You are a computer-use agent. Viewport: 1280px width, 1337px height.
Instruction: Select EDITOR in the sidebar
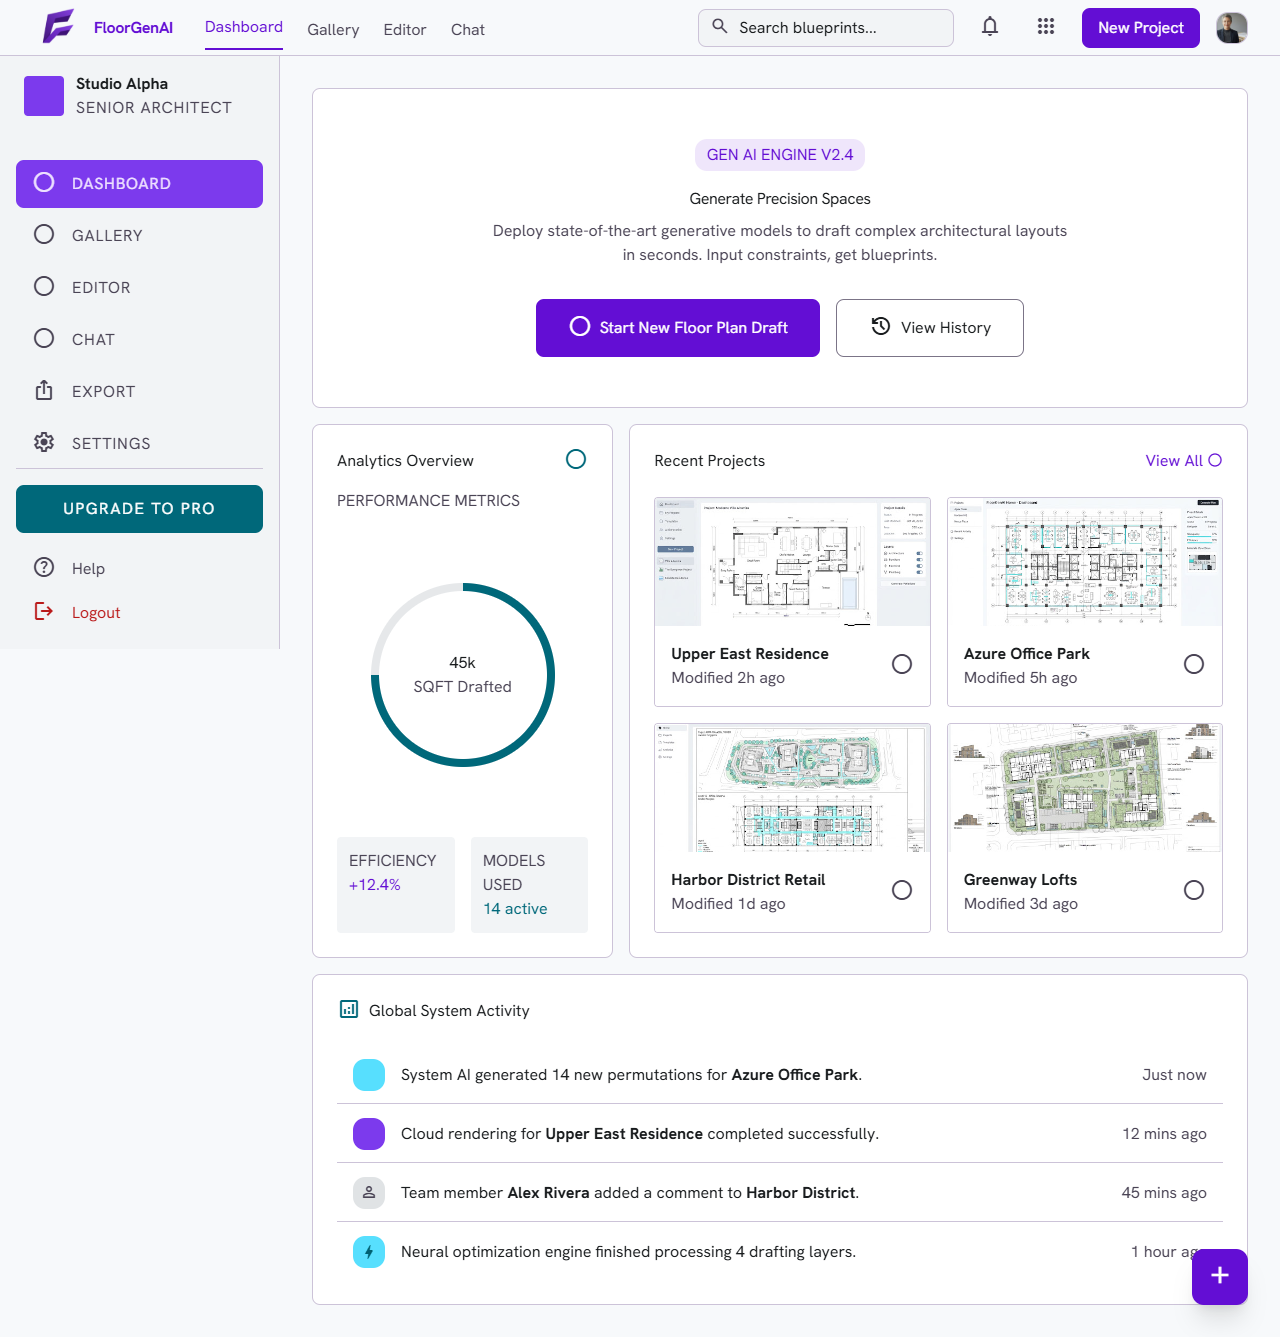(x=139, y=288)
